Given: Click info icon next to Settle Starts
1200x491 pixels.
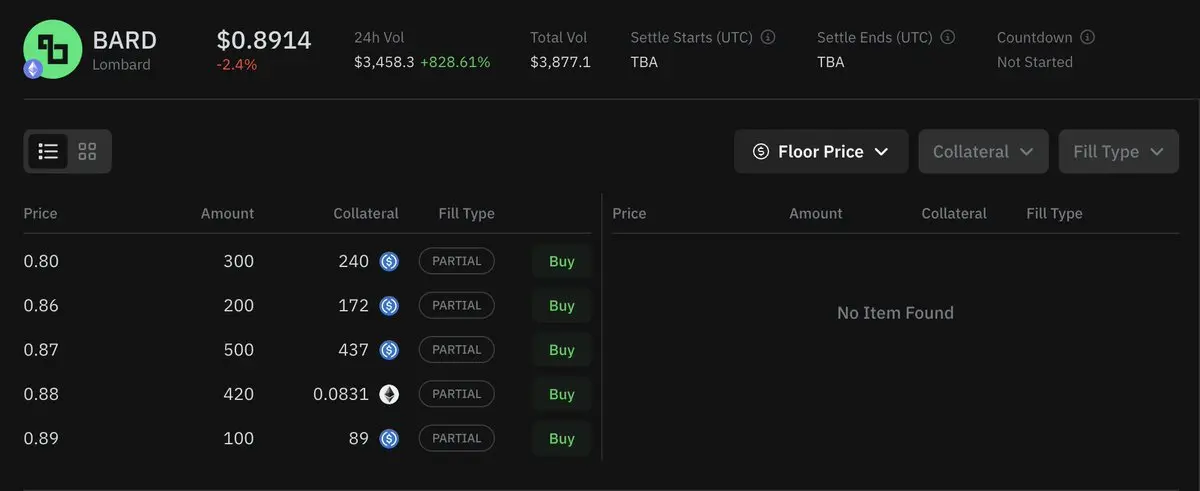Looking at the screenshot, I should 768,37.
